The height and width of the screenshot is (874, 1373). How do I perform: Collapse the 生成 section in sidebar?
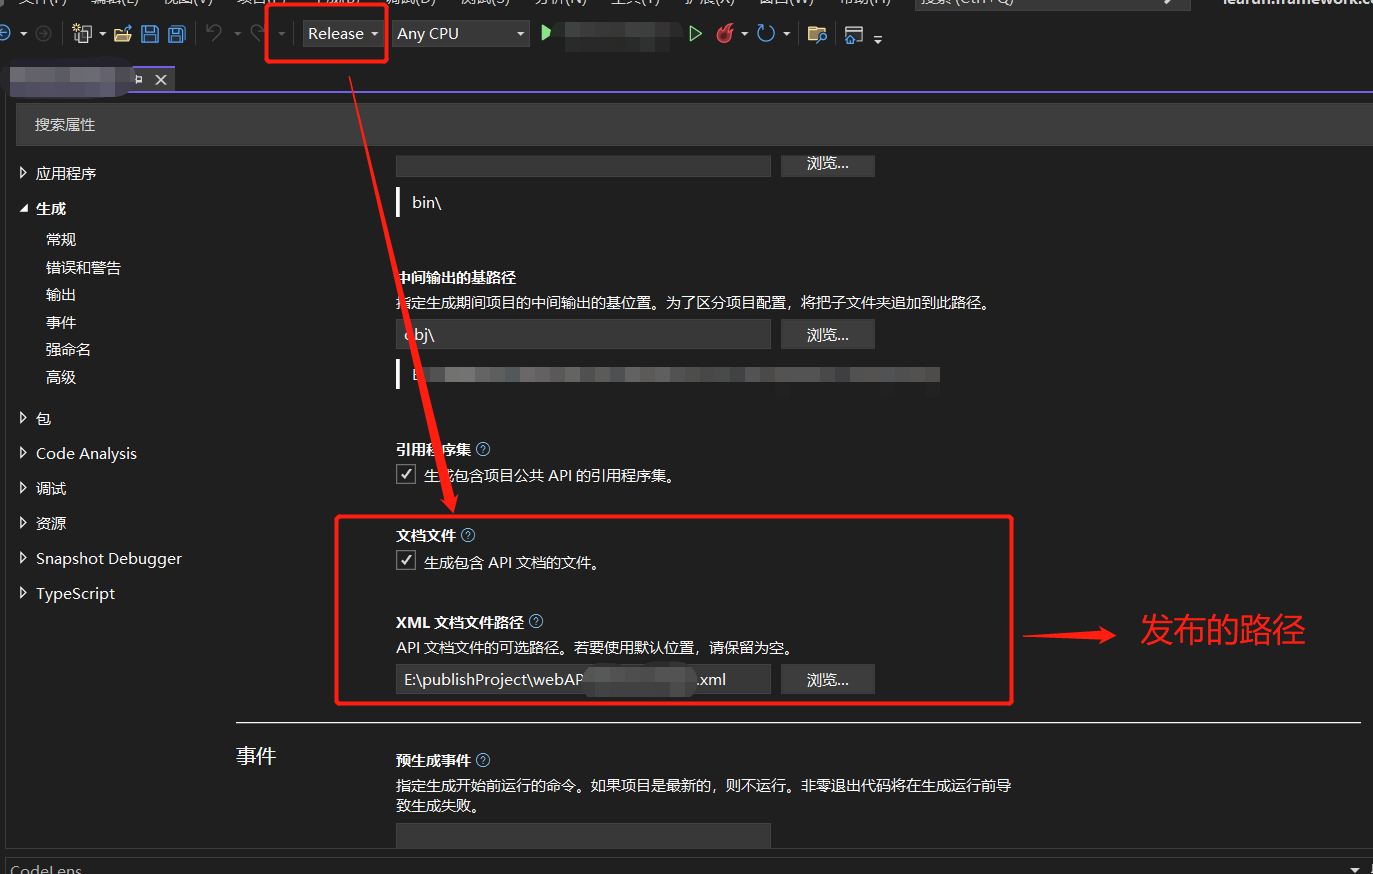(x=23, y=208)
